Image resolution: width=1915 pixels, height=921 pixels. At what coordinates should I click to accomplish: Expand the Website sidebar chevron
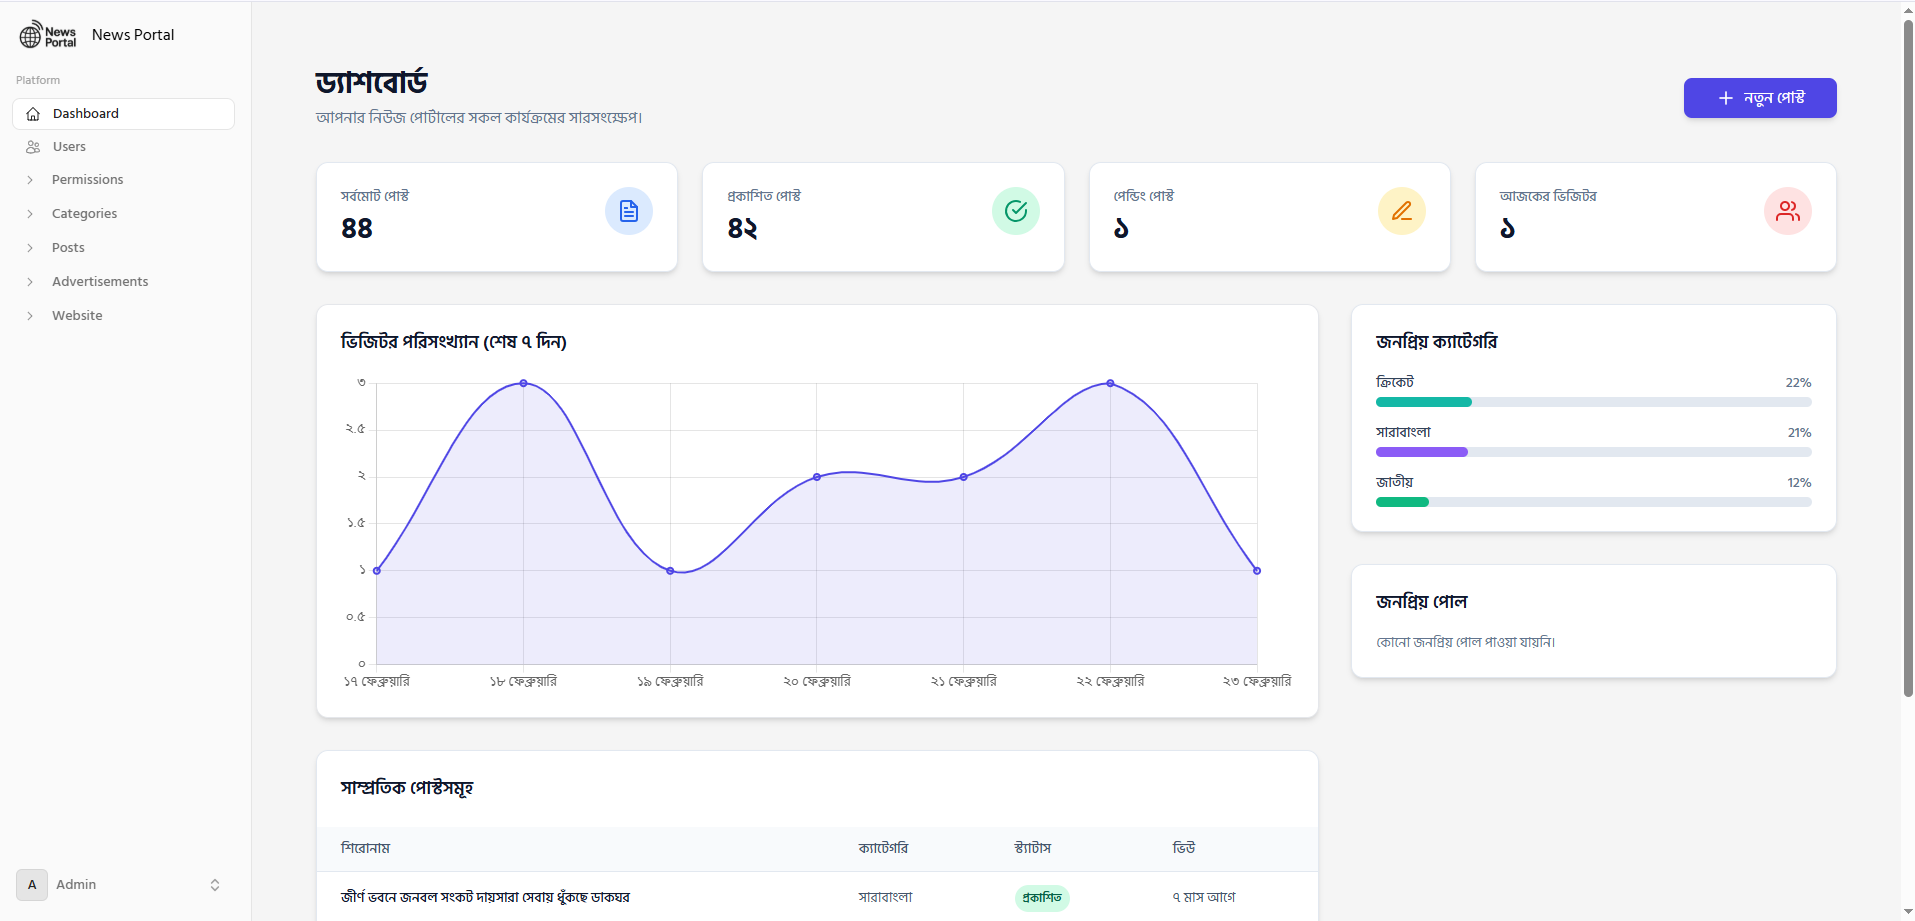tap(30, 316)
